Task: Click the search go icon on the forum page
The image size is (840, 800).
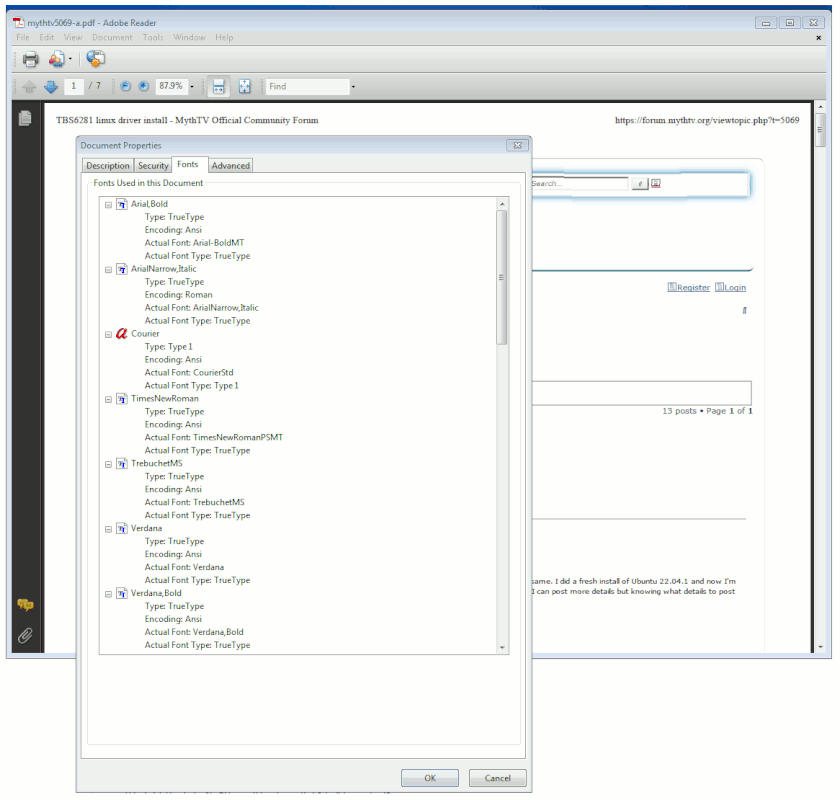Action: point(640,184)
